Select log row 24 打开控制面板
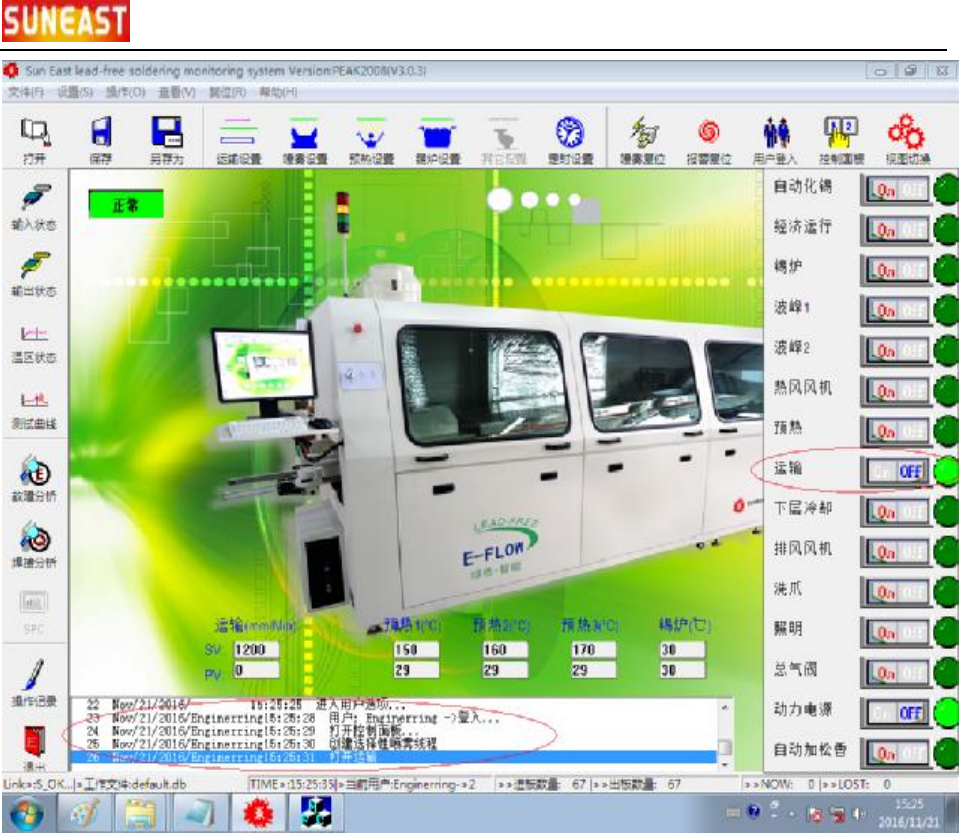The width and height of the screenshot is (959, 833). click(394, 731)
